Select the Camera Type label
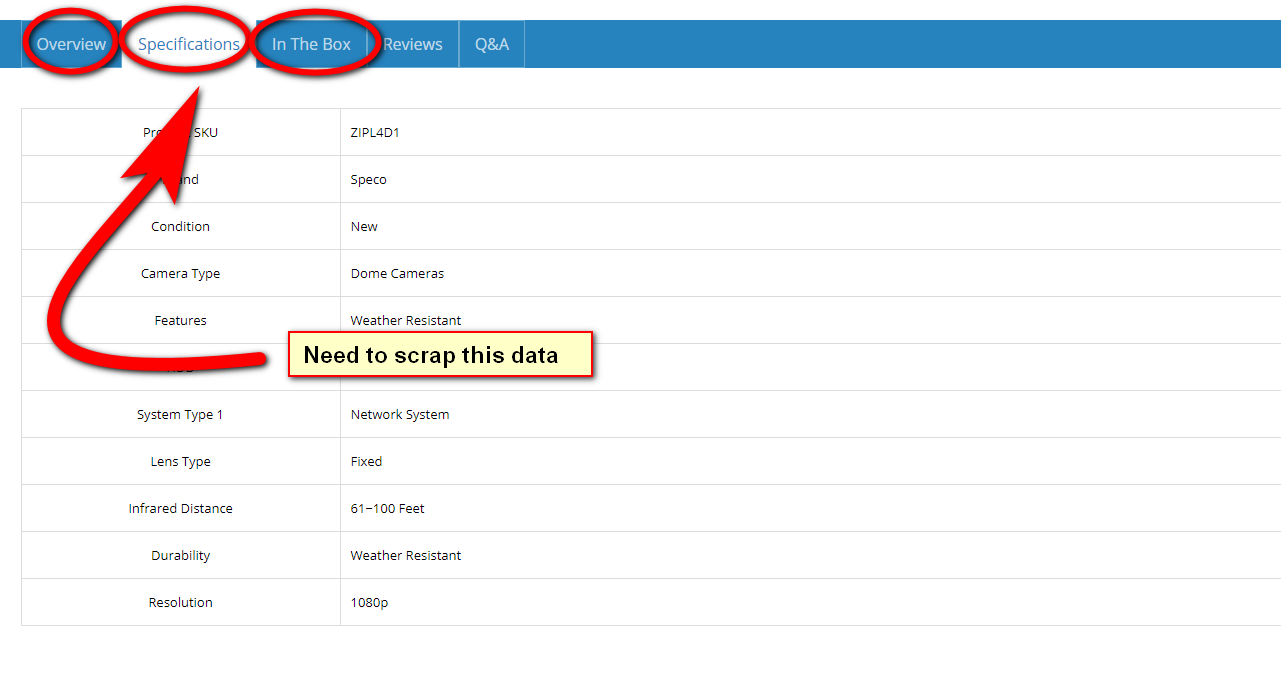The image size is (1281, 674). pos(180,274)
